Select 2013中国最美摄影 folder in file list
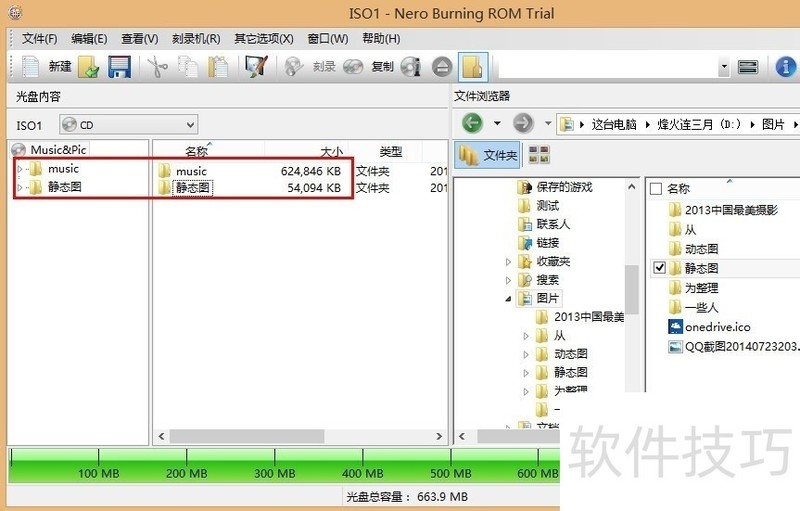Viewport: 800px width, 511px height. 723,210
